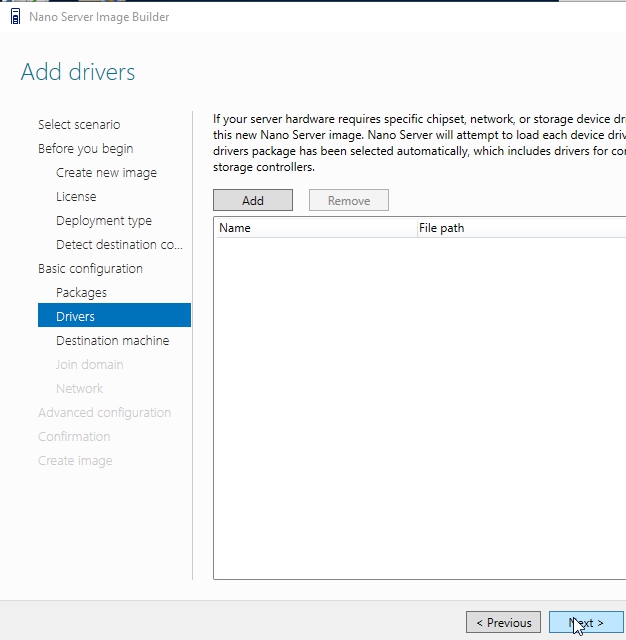The height and width of the screenshot is (640, 626).
Task: Jump to Before you begin step
Action: coord(85,149)
